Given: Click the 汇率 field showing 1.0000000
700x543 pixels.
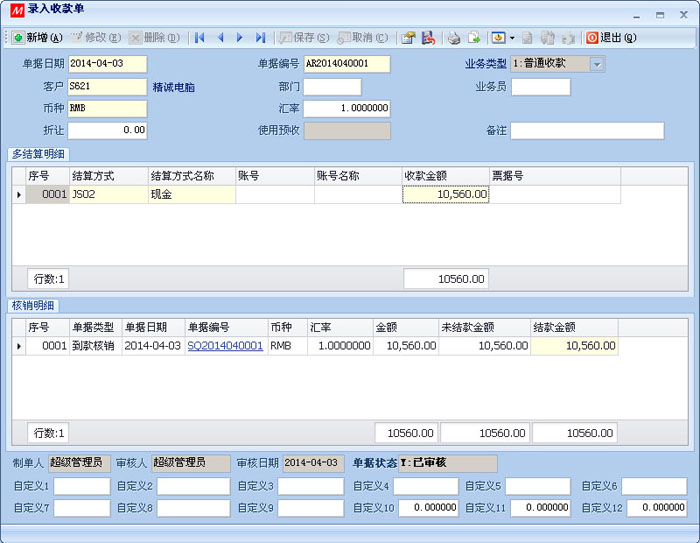Looking at the screenshot, I should (347, 109).
